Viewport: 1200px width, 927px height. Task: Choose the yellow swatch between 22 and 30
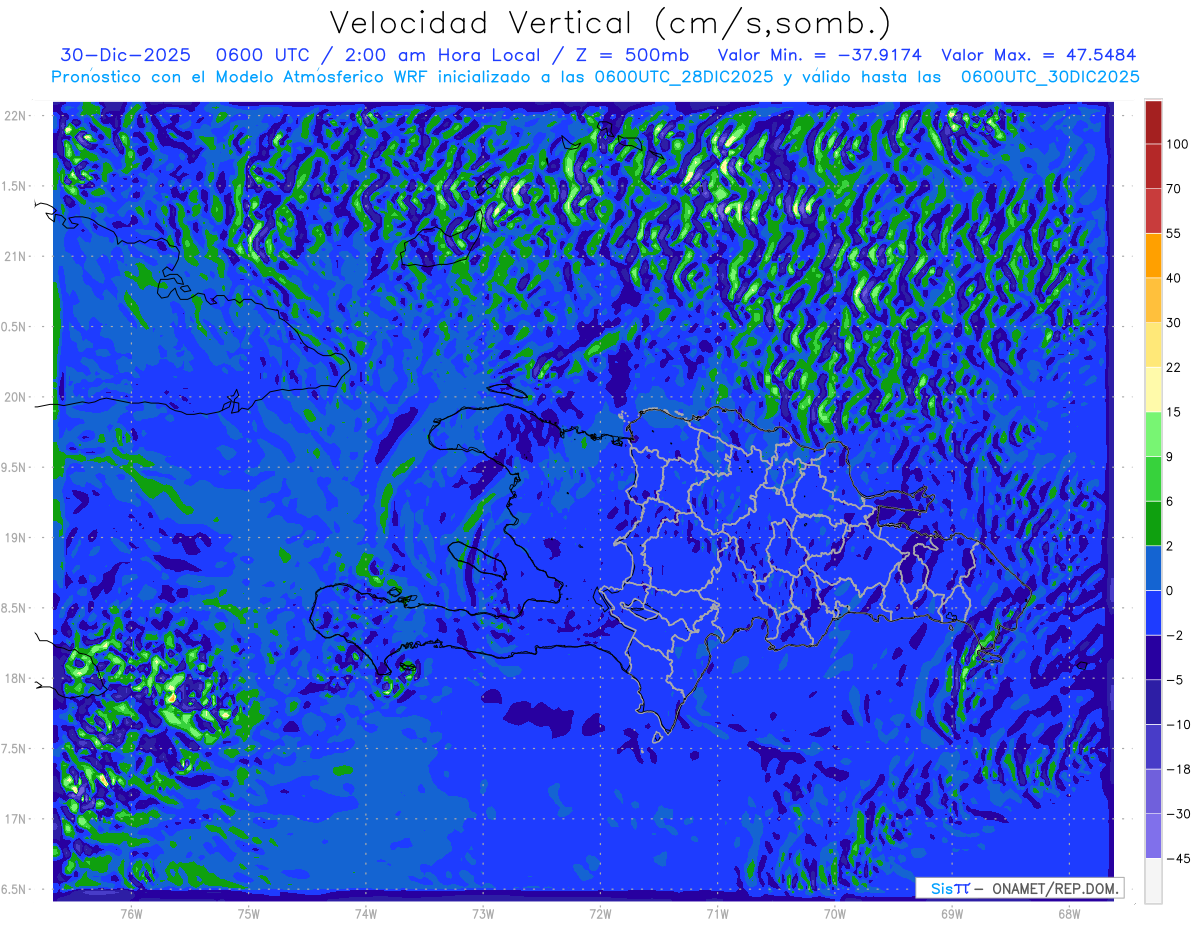click(x=1153, y=344)
